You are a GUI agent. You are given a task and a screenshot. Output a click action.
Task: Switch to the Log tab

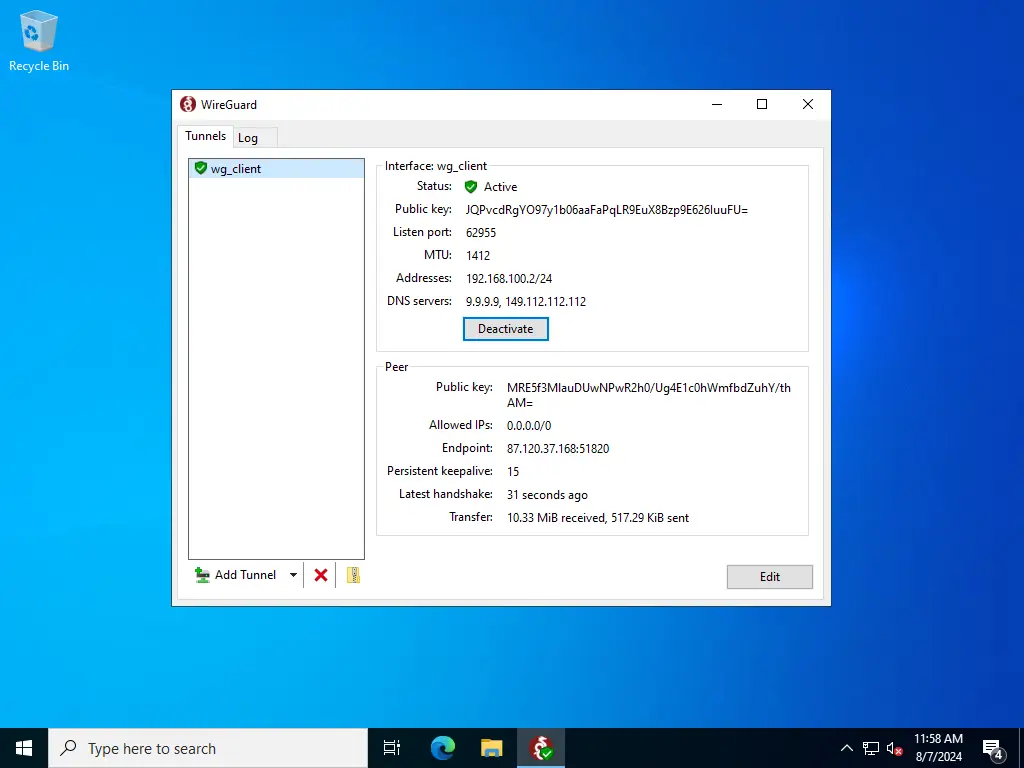pos(248,138)
